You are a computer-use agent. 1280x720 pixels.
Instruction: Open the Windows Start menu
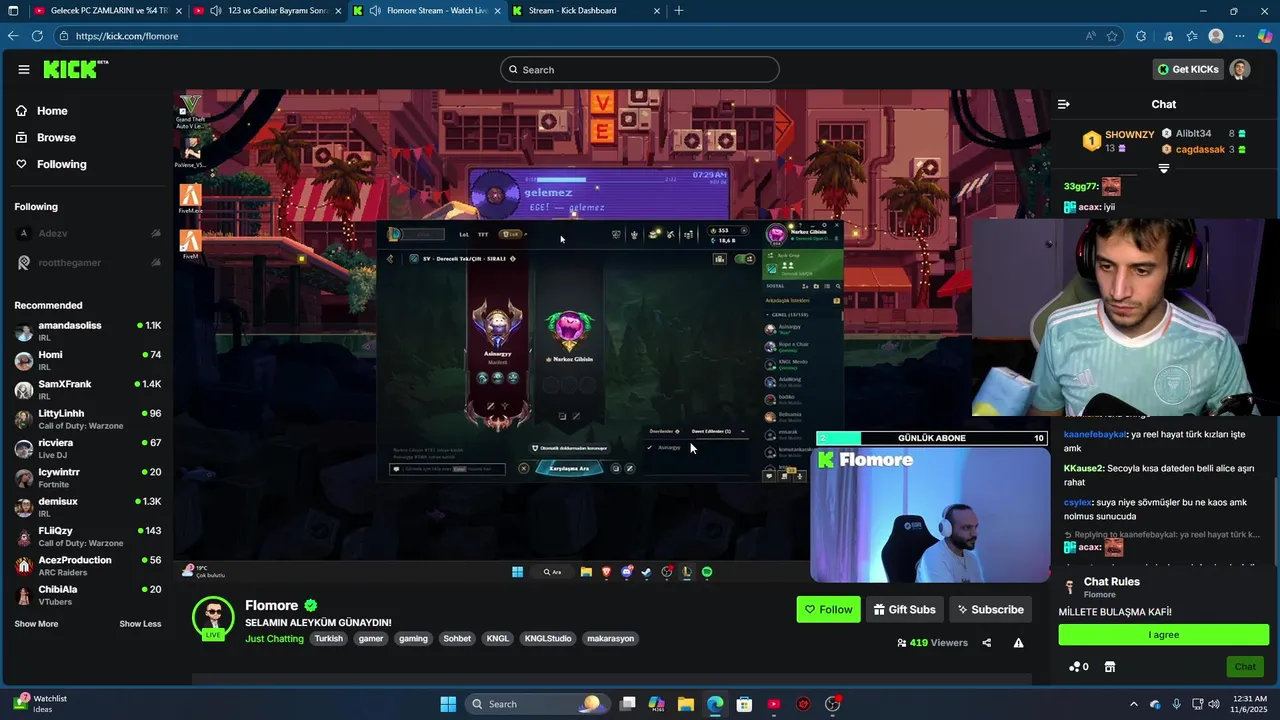(448, 704)
